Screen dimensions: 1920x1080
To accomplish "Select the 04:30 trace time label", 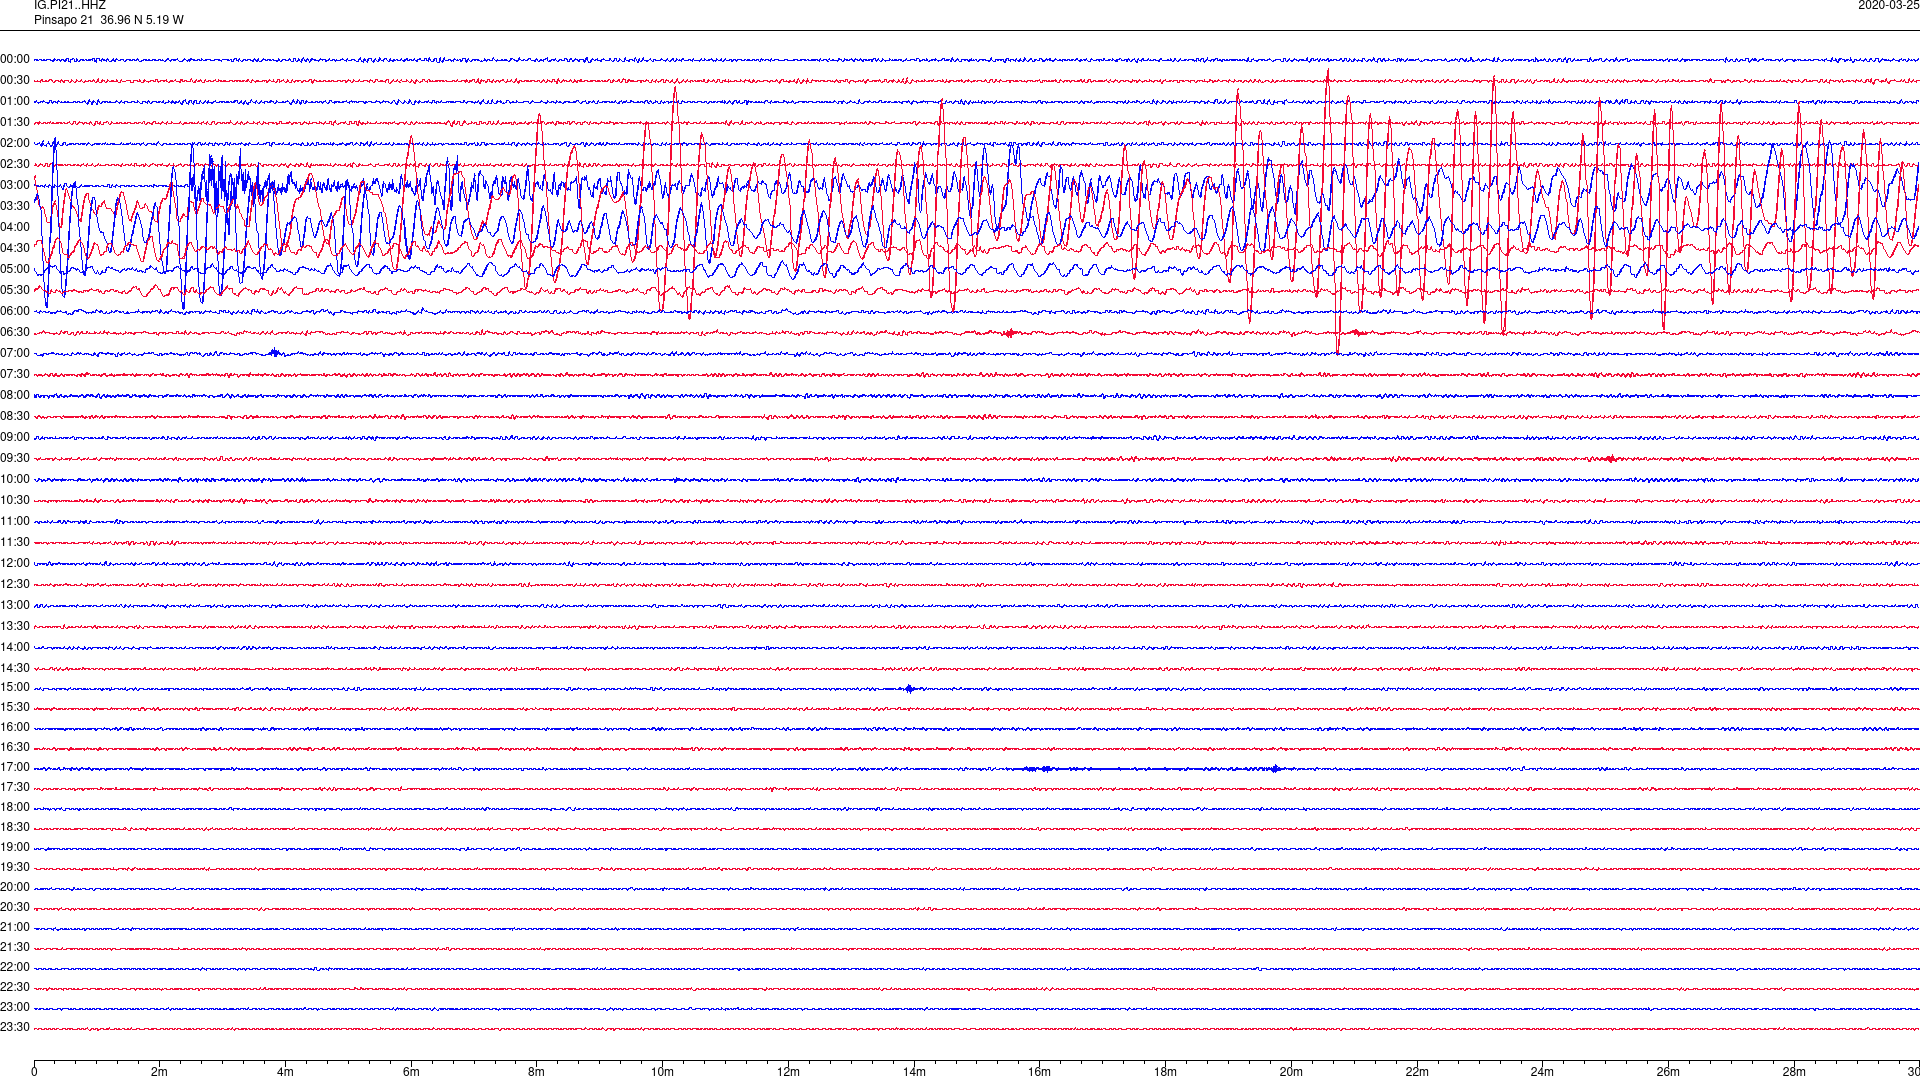I will pyautogui.click(x=15, y=249).
